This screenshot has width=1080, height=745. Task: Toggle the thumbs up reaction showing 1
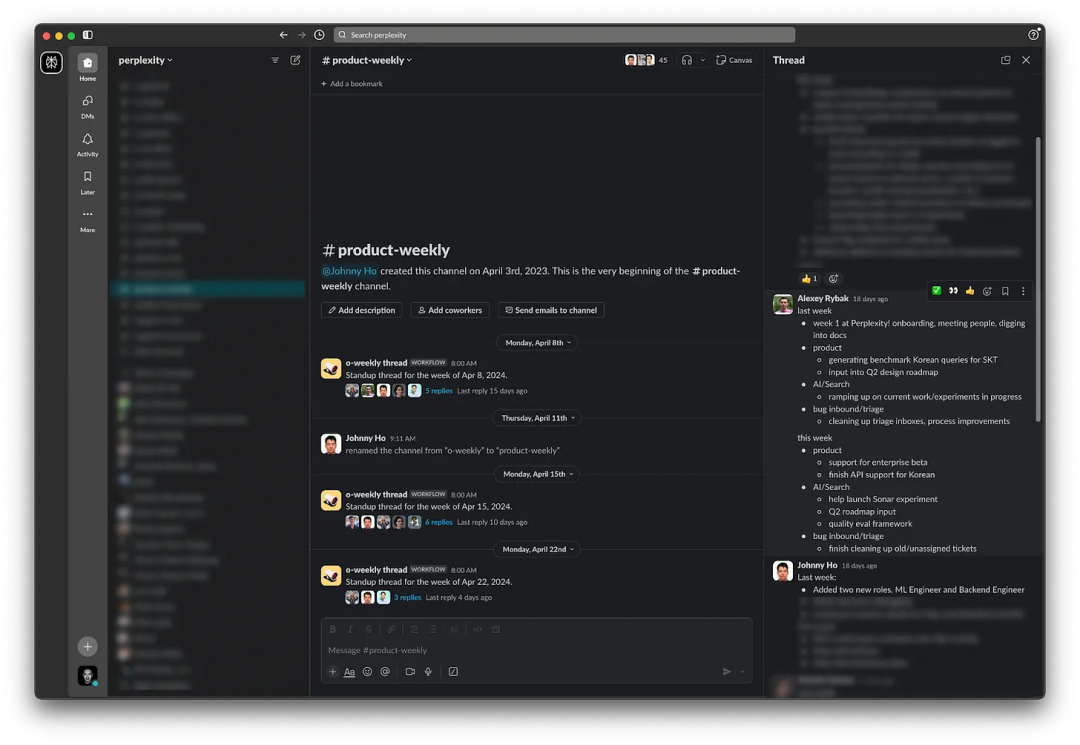pyautogui.click(x=808, y=278)
